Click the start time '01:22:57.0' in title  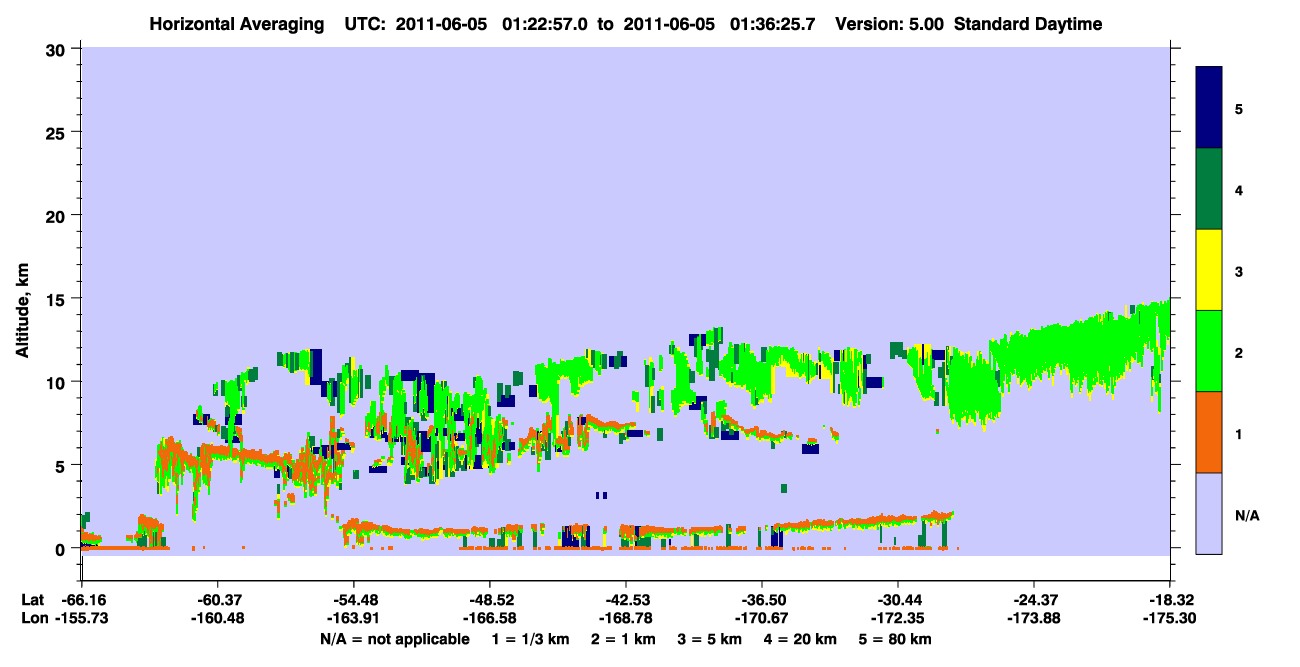coord(547,24)
